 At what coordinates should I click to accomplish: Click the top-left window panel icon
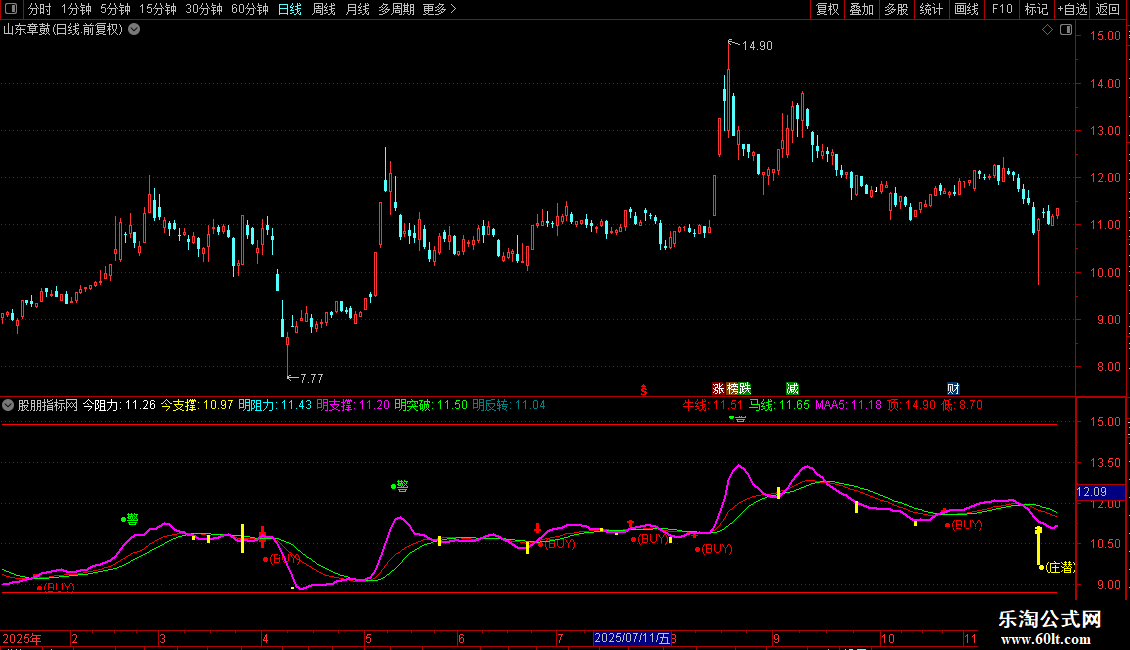[10, 10]
